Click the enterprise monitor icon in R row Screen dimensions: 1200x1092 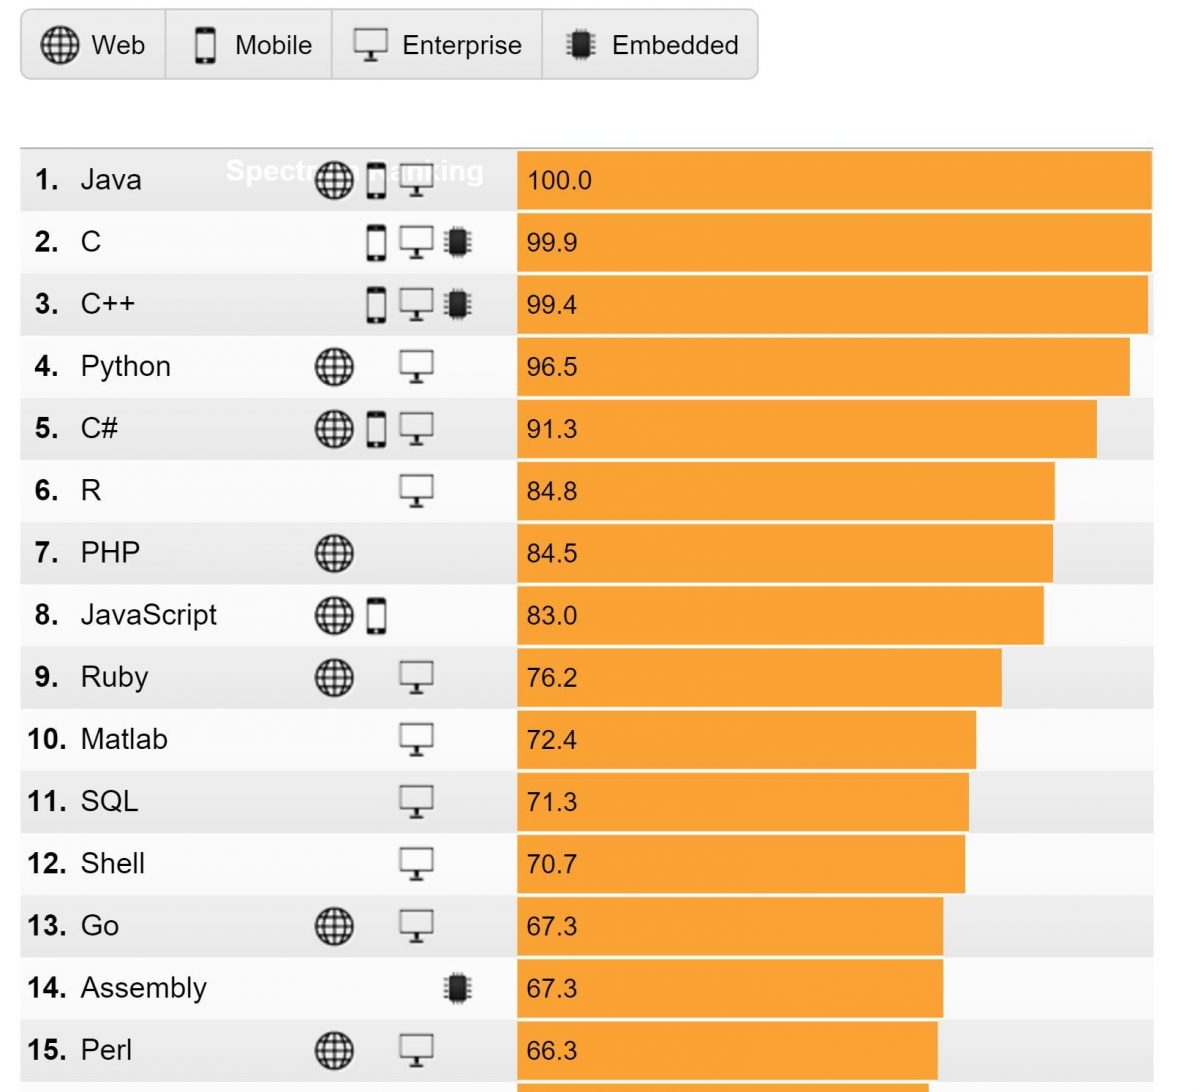click(x=416, y=490)
